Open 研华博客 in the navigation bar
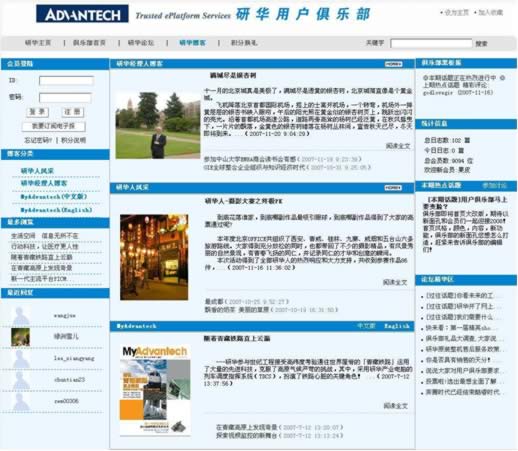The height and width of the screenshot is (451, 518). click(192, 43)
